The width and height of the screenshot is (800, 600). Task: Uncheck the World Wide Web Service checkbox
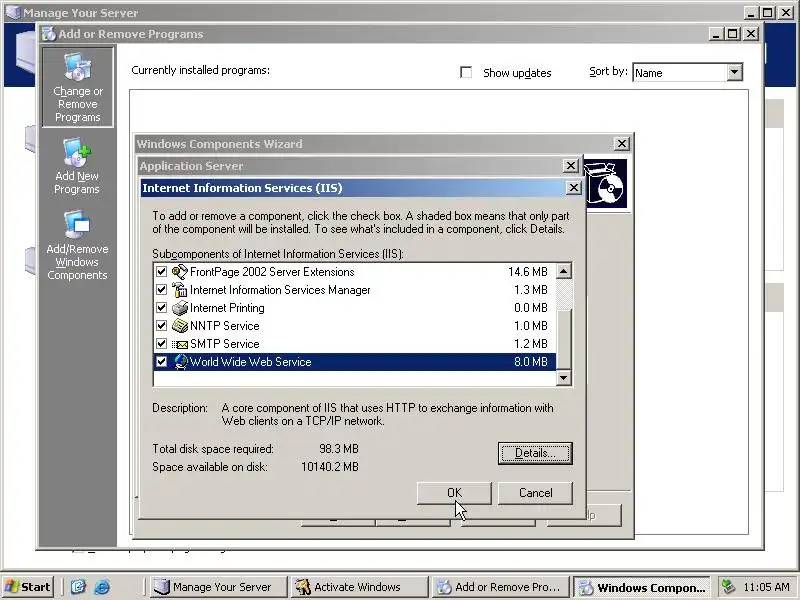tap(161, 362)
